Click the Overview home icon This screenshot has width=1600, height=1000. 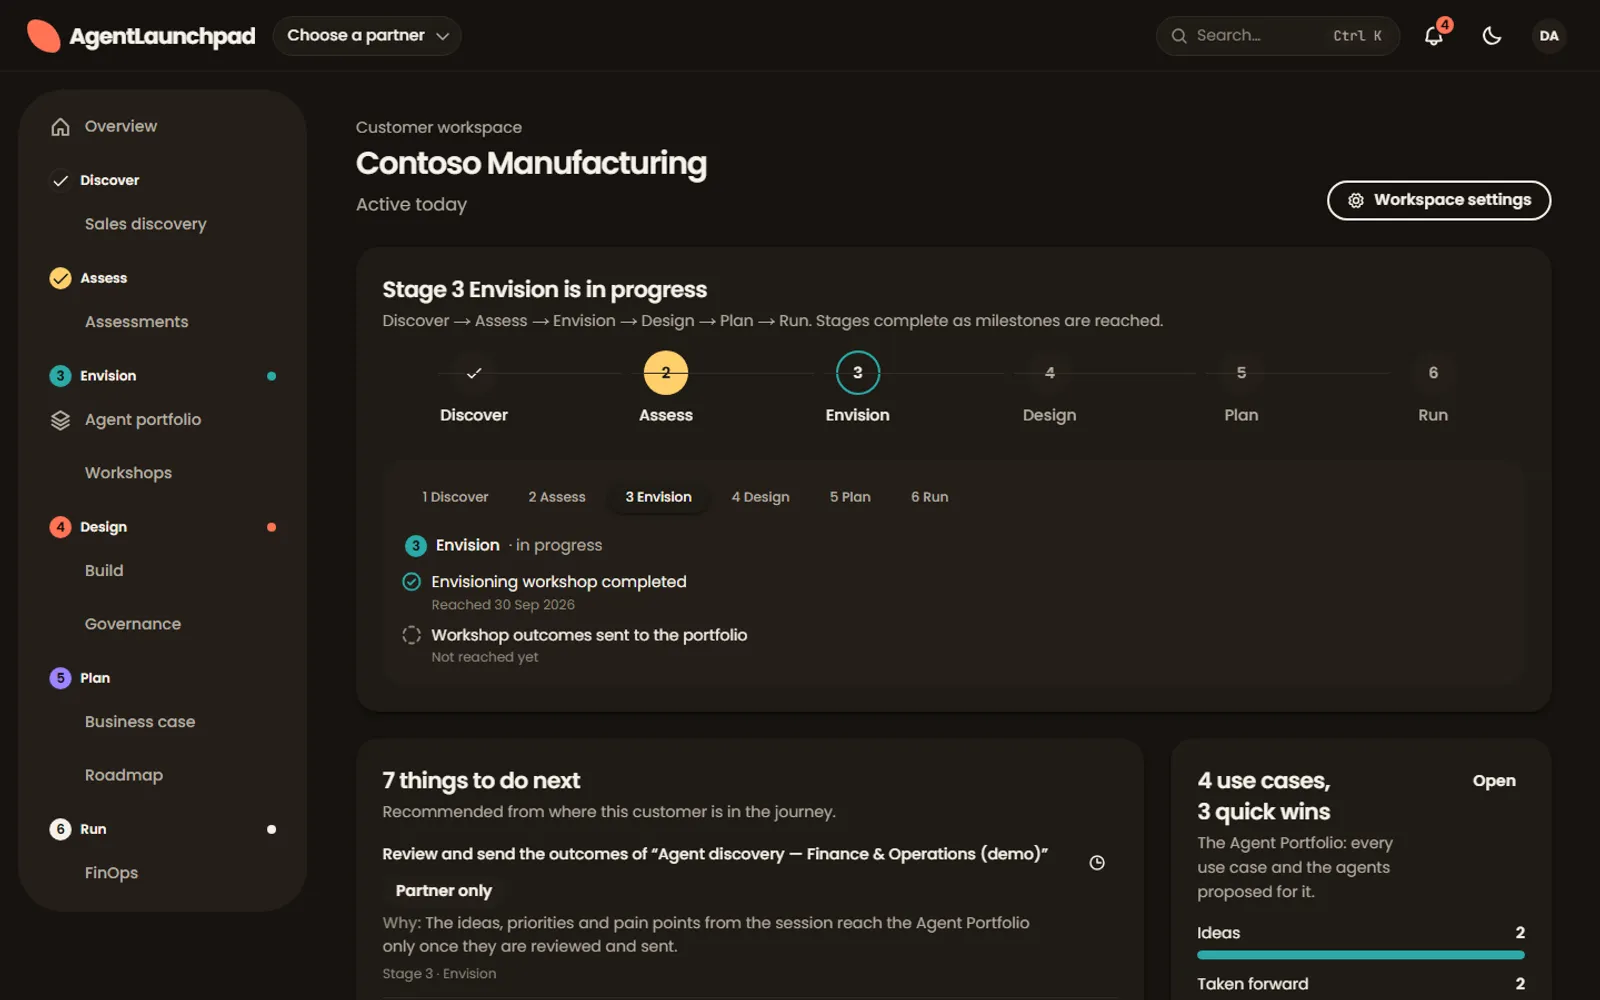tap(61, 127)
